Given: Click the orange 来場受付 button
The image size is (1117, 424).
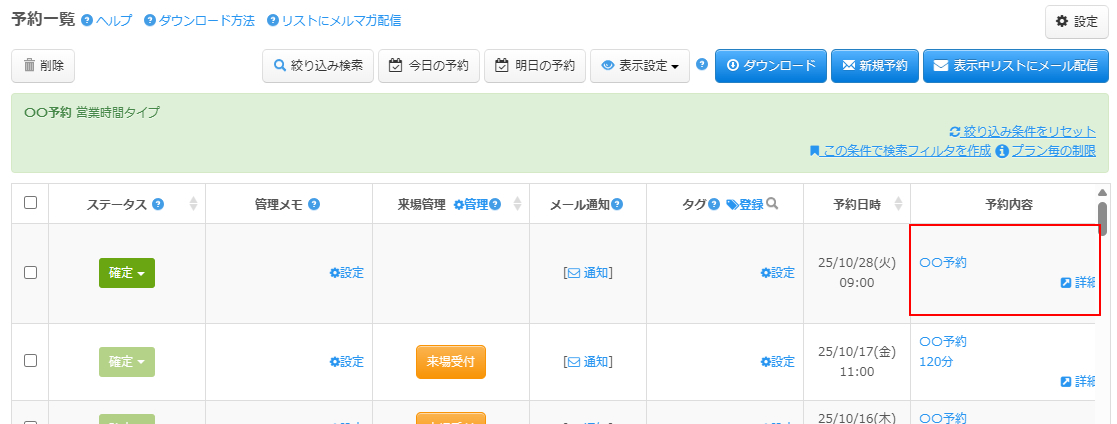Looking at the screenshot, I should (451, 361).
